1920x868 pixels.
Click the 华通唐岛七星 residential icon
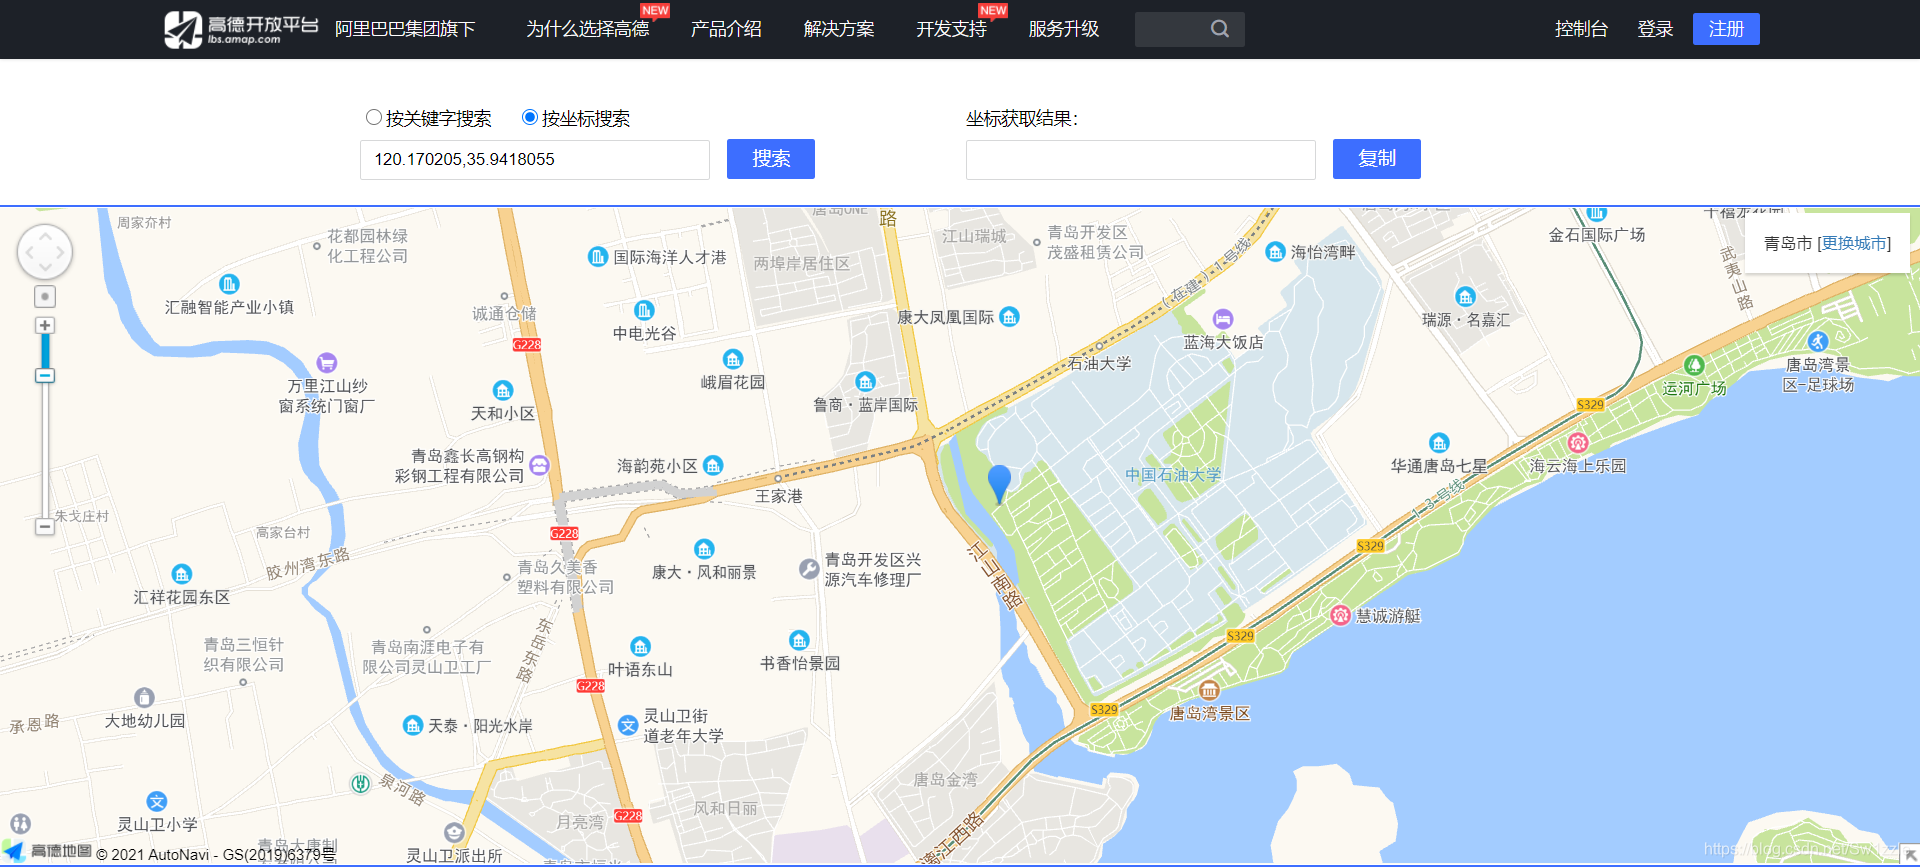point(1439,443)
